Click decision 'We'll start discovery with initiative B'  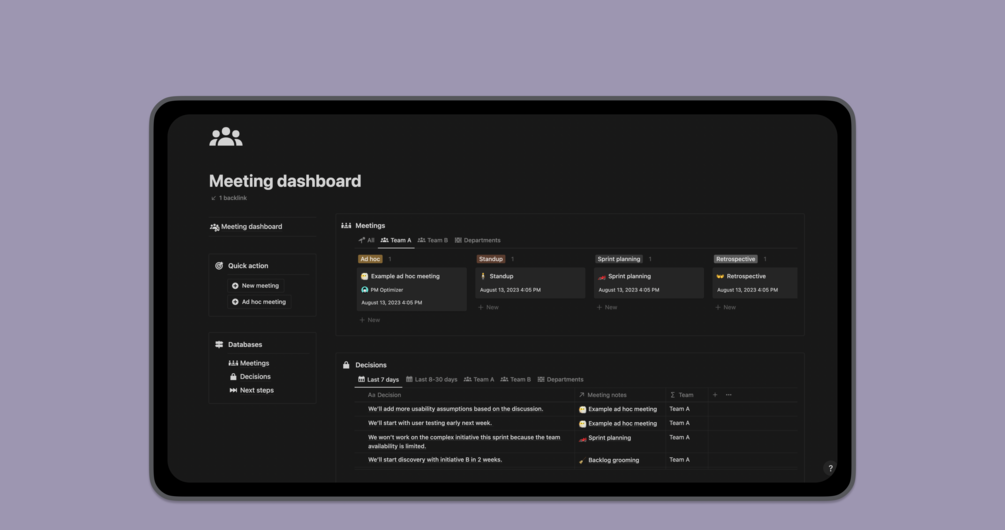click(435, 460)
